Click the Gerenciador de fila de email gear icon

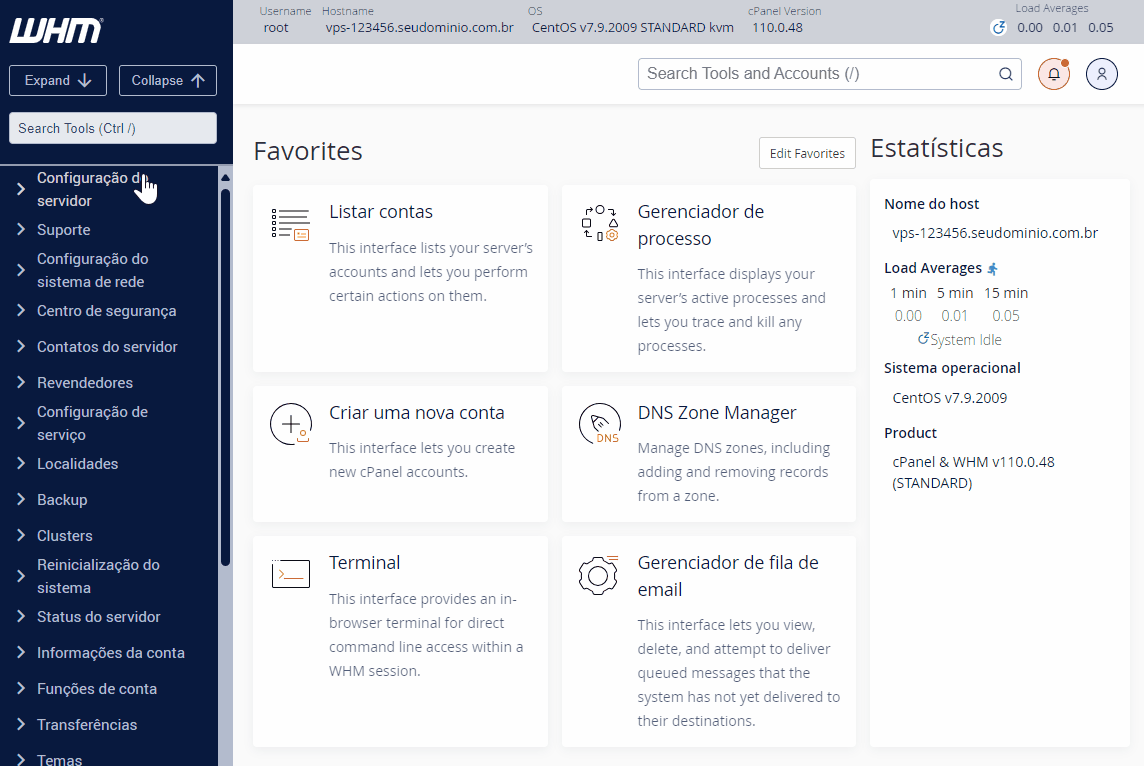coord(599,575)
